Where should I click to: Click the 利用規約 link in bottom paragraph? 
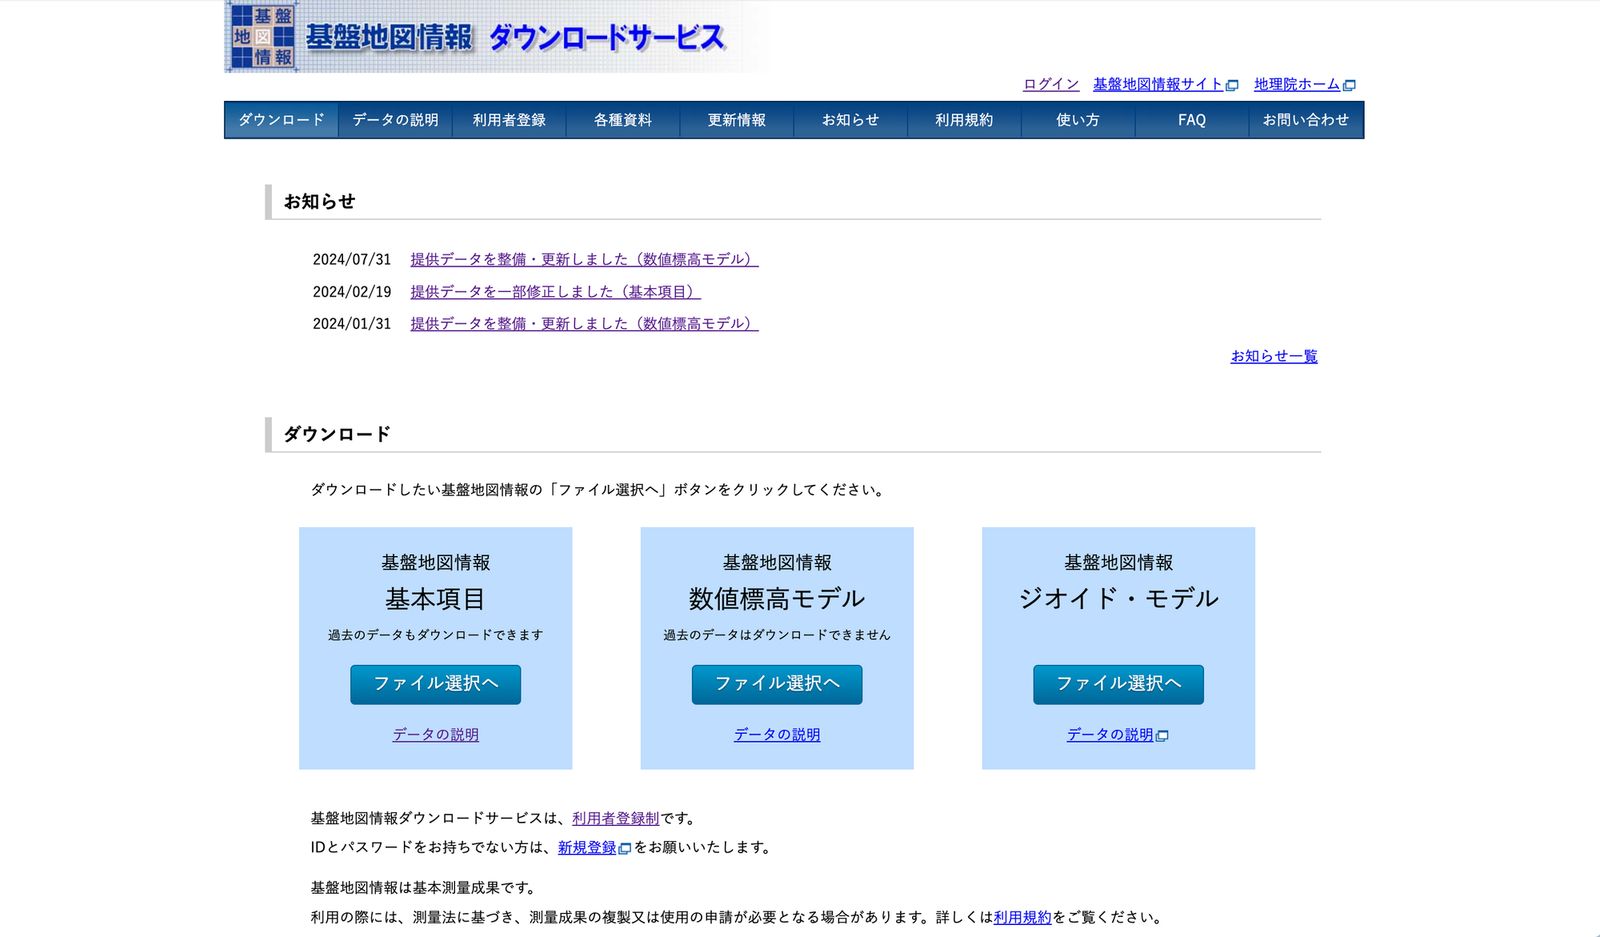point(1022,917)
